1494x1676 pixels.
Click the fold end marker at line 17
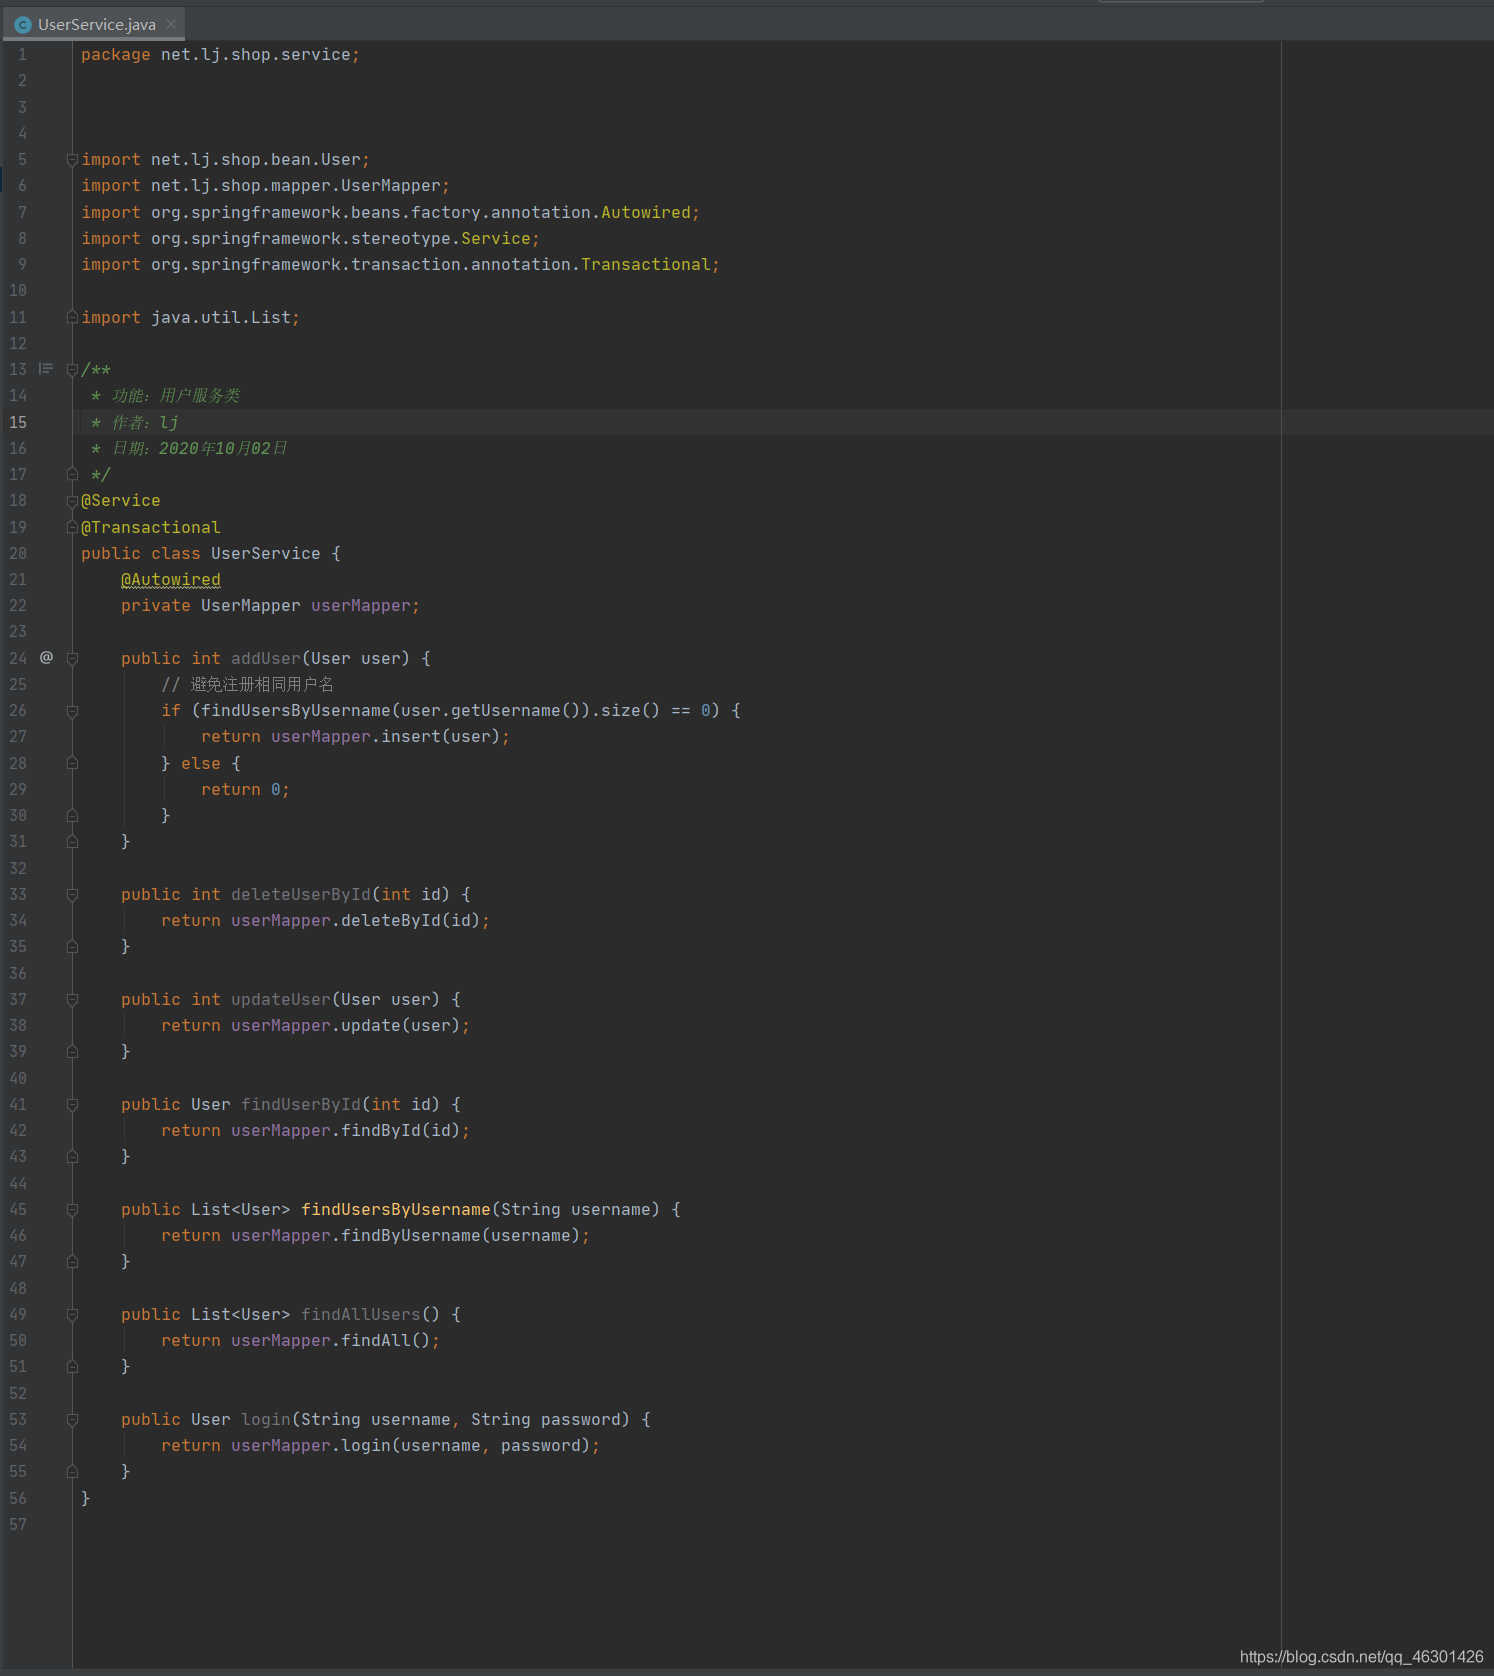click(x=72, y=474)
